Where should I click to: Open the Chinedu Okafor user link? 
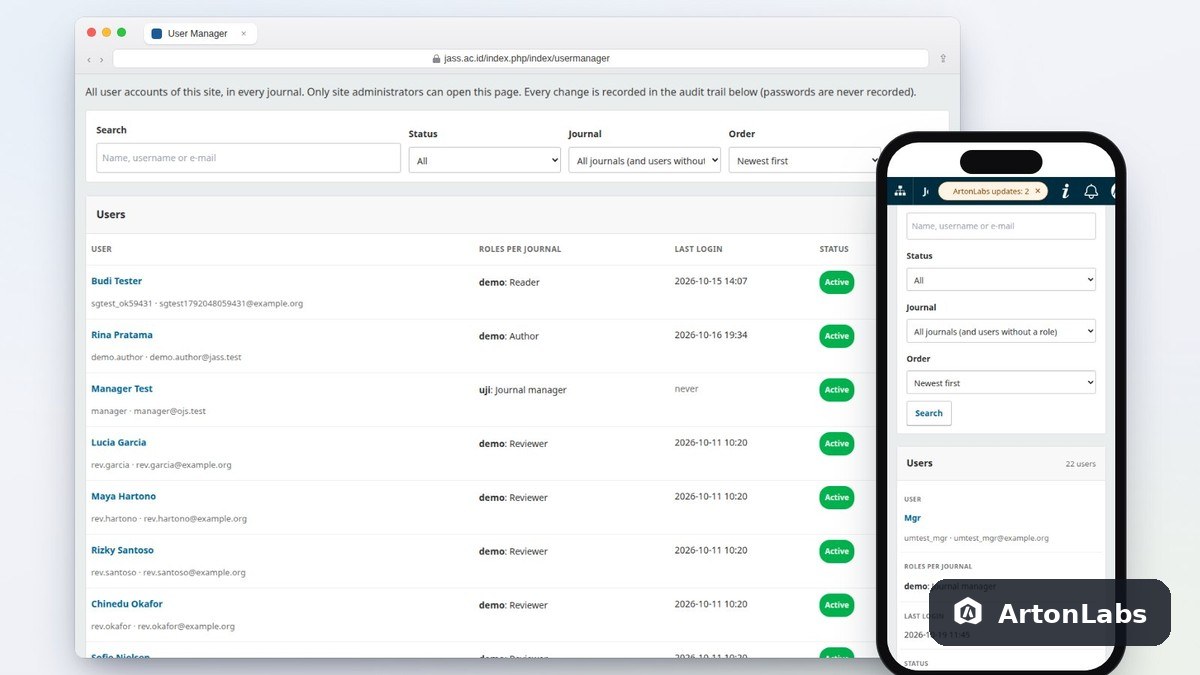[x=127, y=604]
